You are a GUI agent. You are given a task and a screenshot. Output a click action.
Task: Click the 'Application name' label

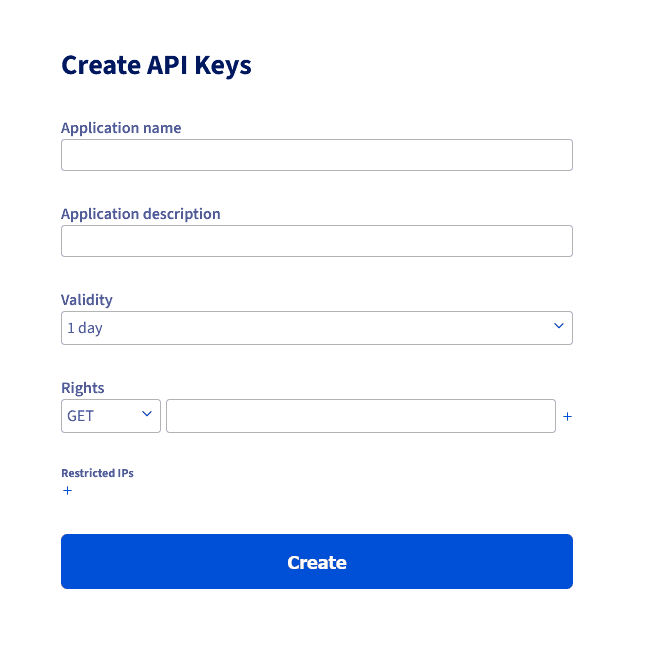(x=121, y=128)
